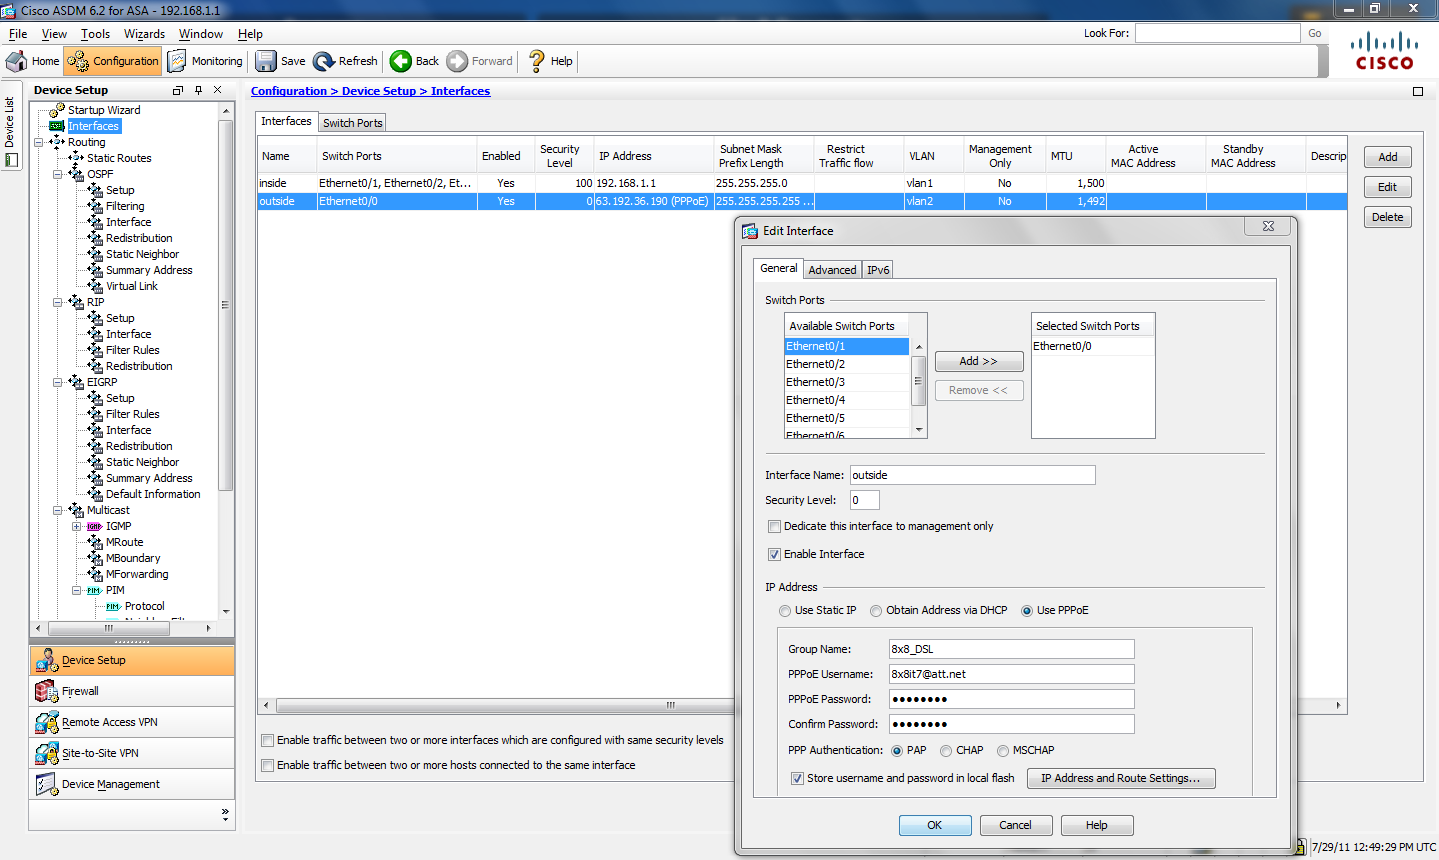Open the Device Setup section icon
Image resolution: width=1439 pixels, height=860 pixels.
(46, 660)
